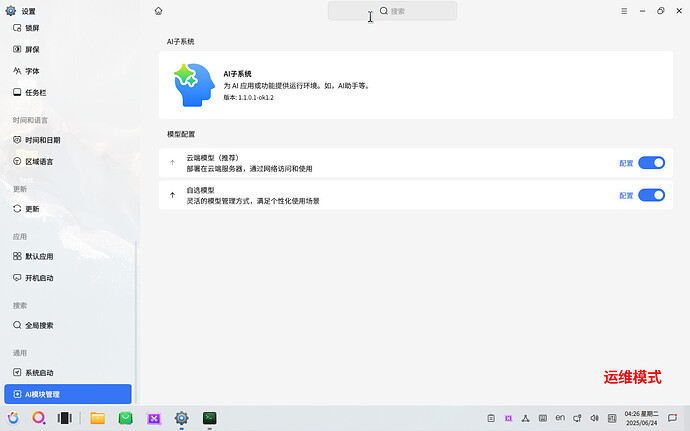Disable the 云端模型 toggle switch
The height and width of the screenshot is (431, 690).
(651, 163)
